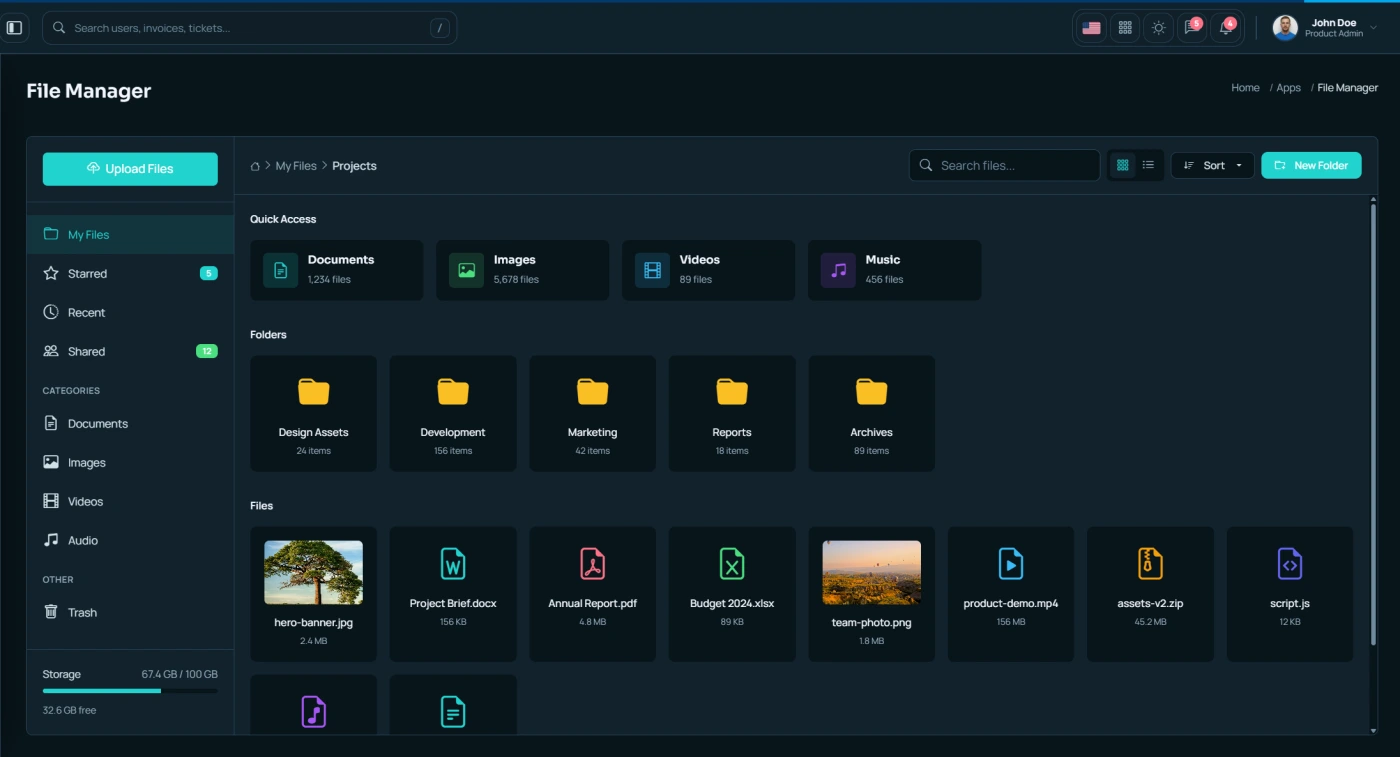
Task: Select the Annual Report.pdf file
Action: (x=592, y=594)
